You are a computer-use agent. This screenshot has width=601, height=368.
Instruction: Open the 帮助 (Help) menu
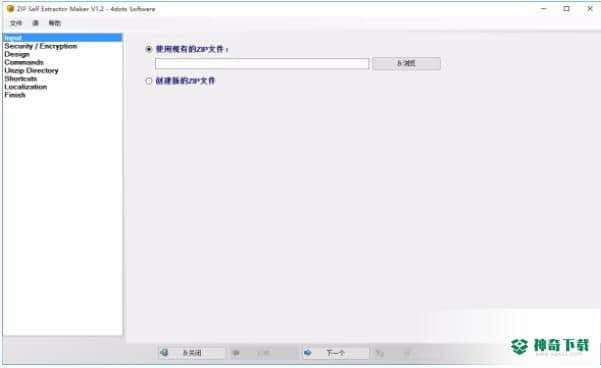coord(54,23)
